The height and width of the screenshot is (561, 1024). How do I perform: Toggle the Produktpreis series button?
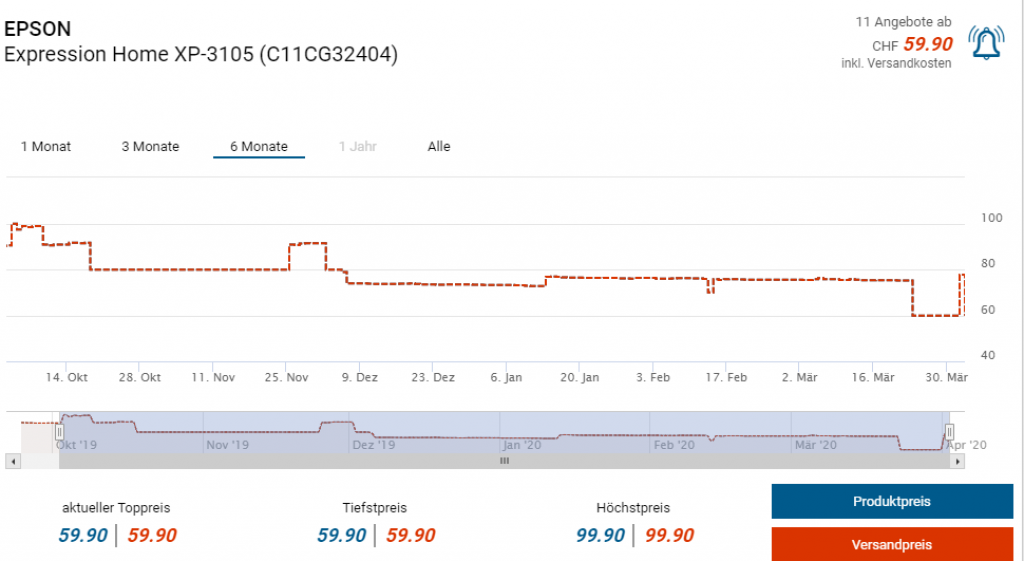click(x=892, y=501)
